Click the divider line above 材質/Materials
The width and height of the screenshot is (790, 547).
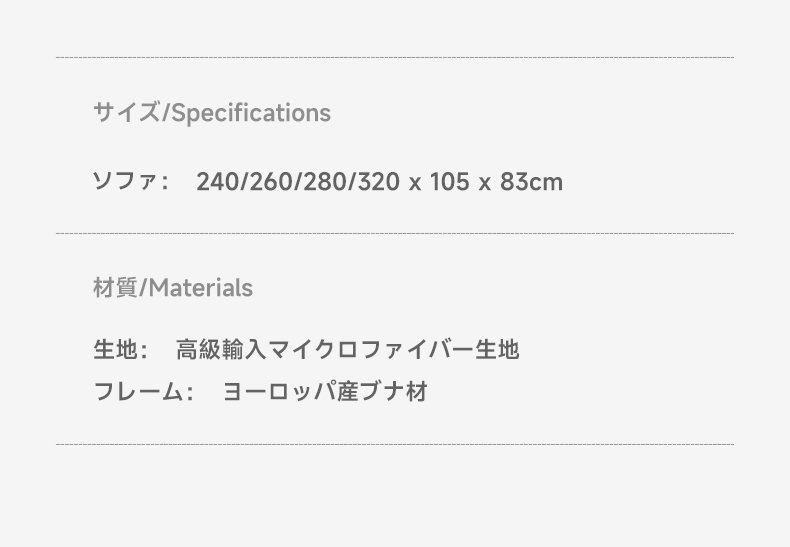click(395, 233)
